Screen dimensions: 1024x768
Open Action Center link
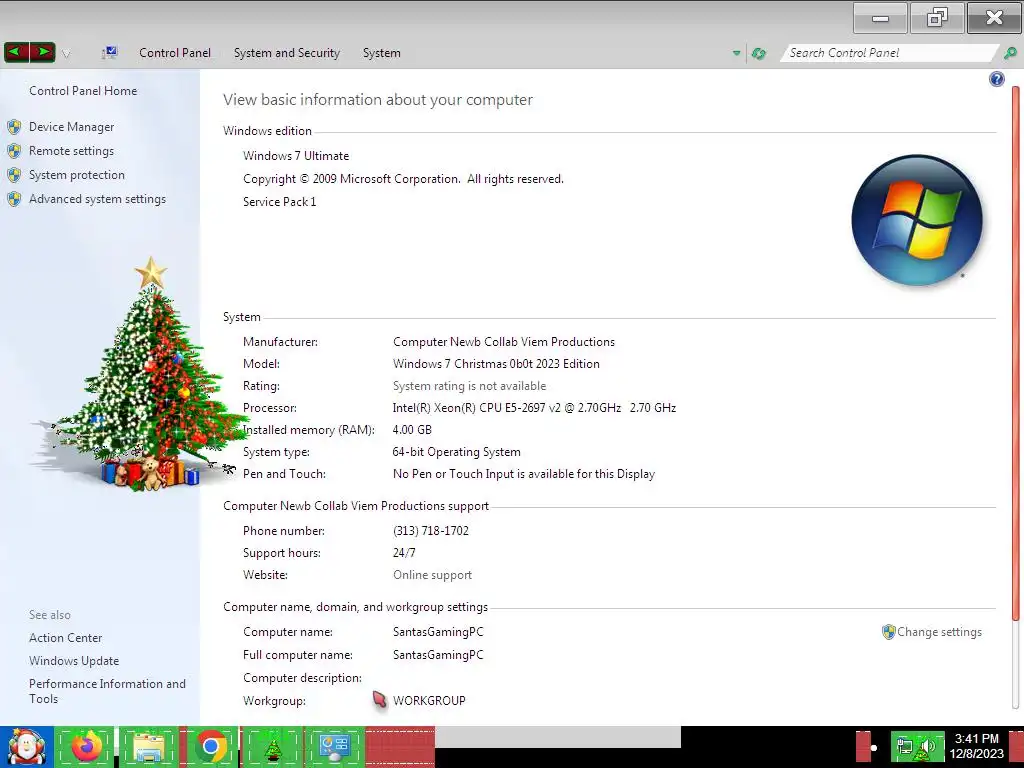pyautogui.click(x=65, y=637)
